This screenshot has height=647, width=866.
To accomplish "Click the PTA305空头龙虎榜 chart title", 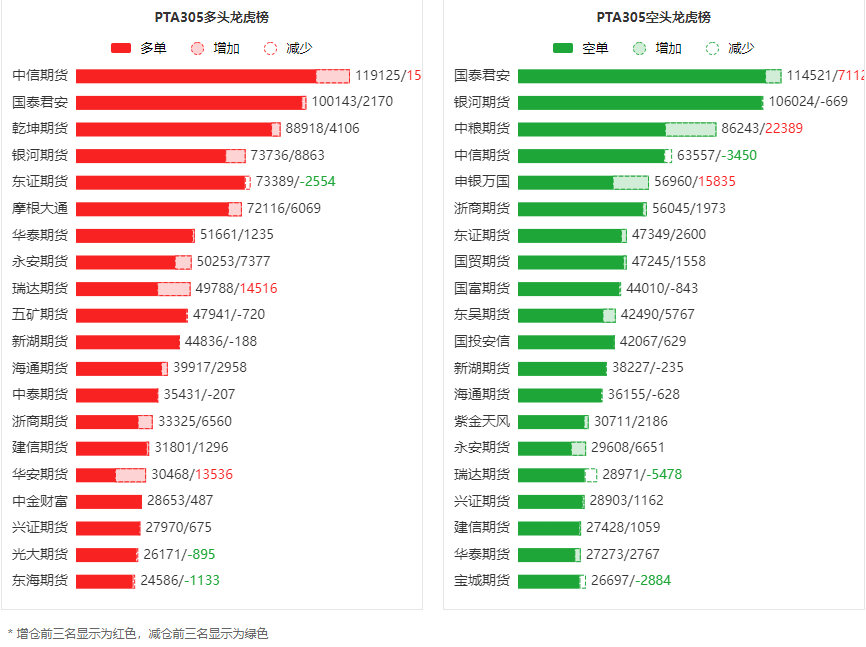I will click(654, 17).
